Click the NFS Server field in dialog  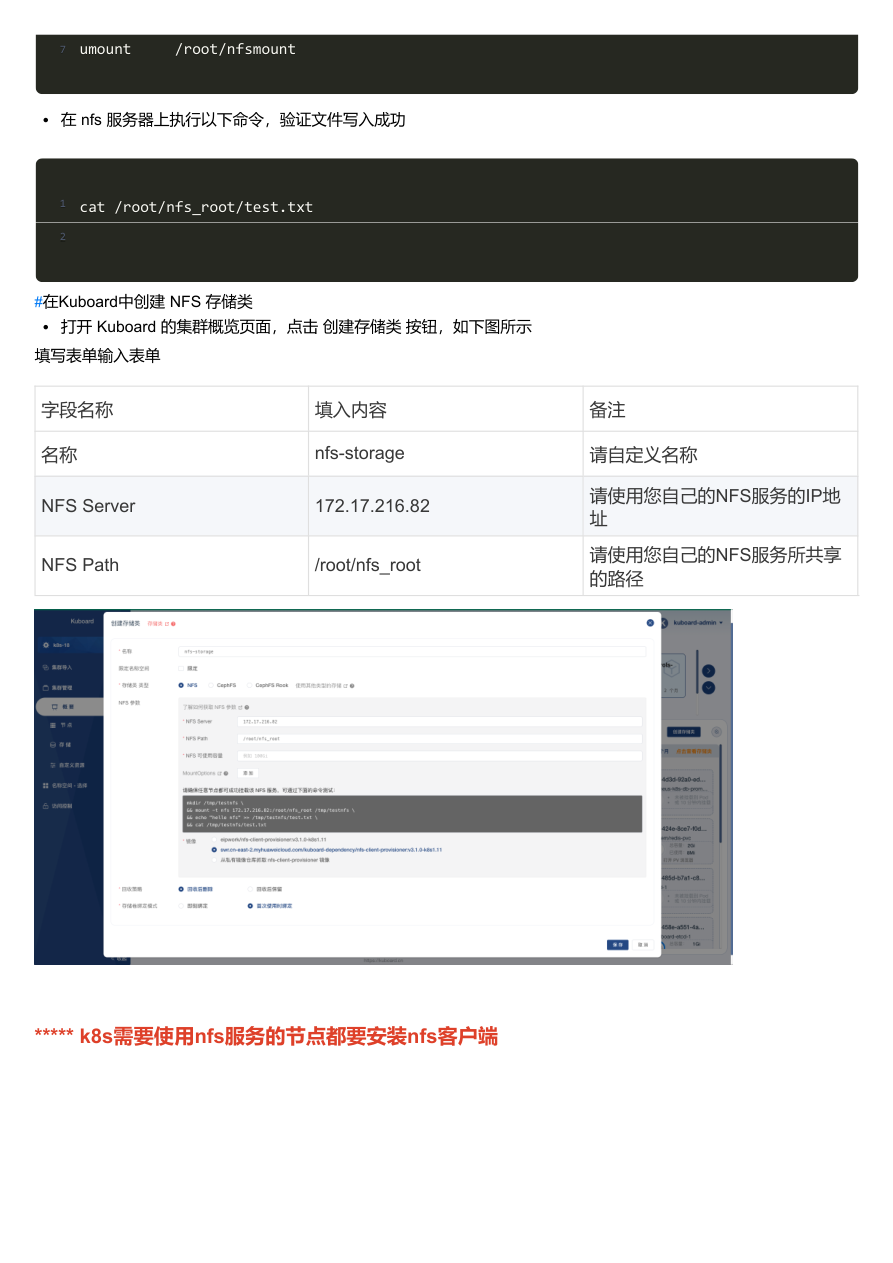coord(440,721)
